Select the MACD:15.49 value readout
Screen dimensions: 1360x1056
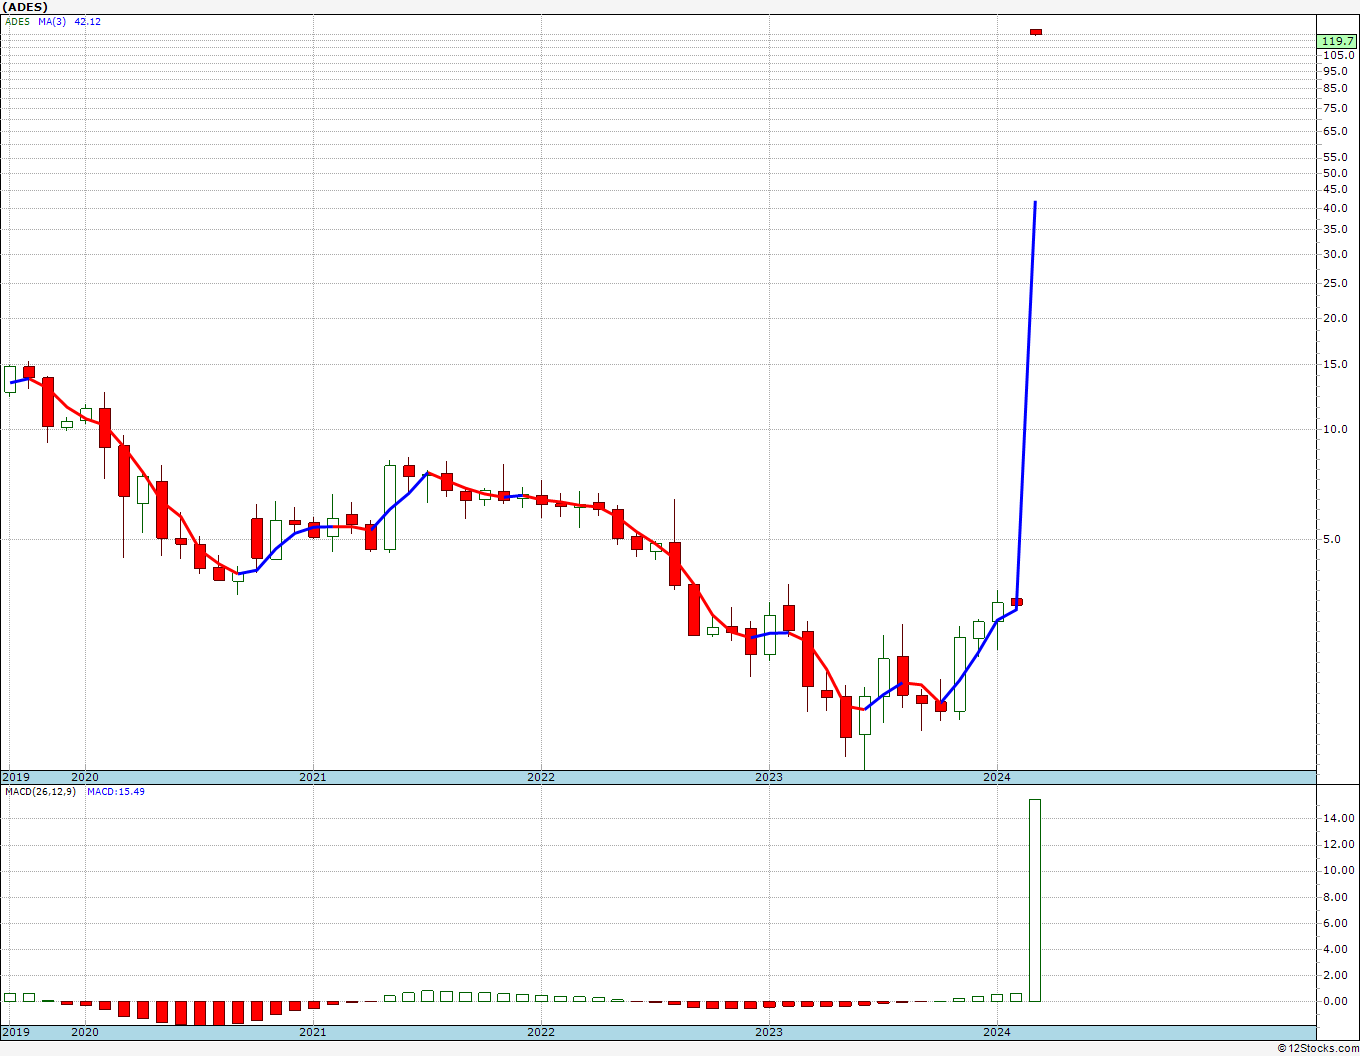click(x=116, y=792)
